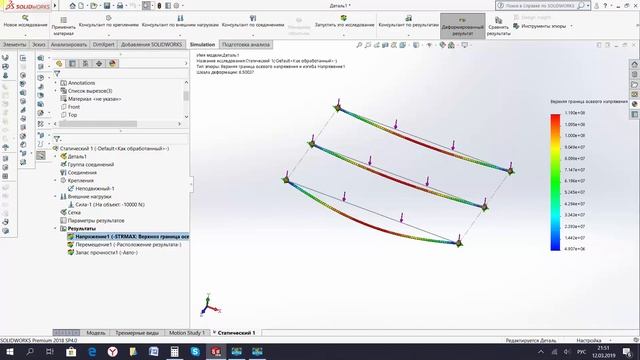Image resolution: width=640 pixels, height=360 pixels.
Task: Expand Список вырезов(3) node
Action: point(56,91)
